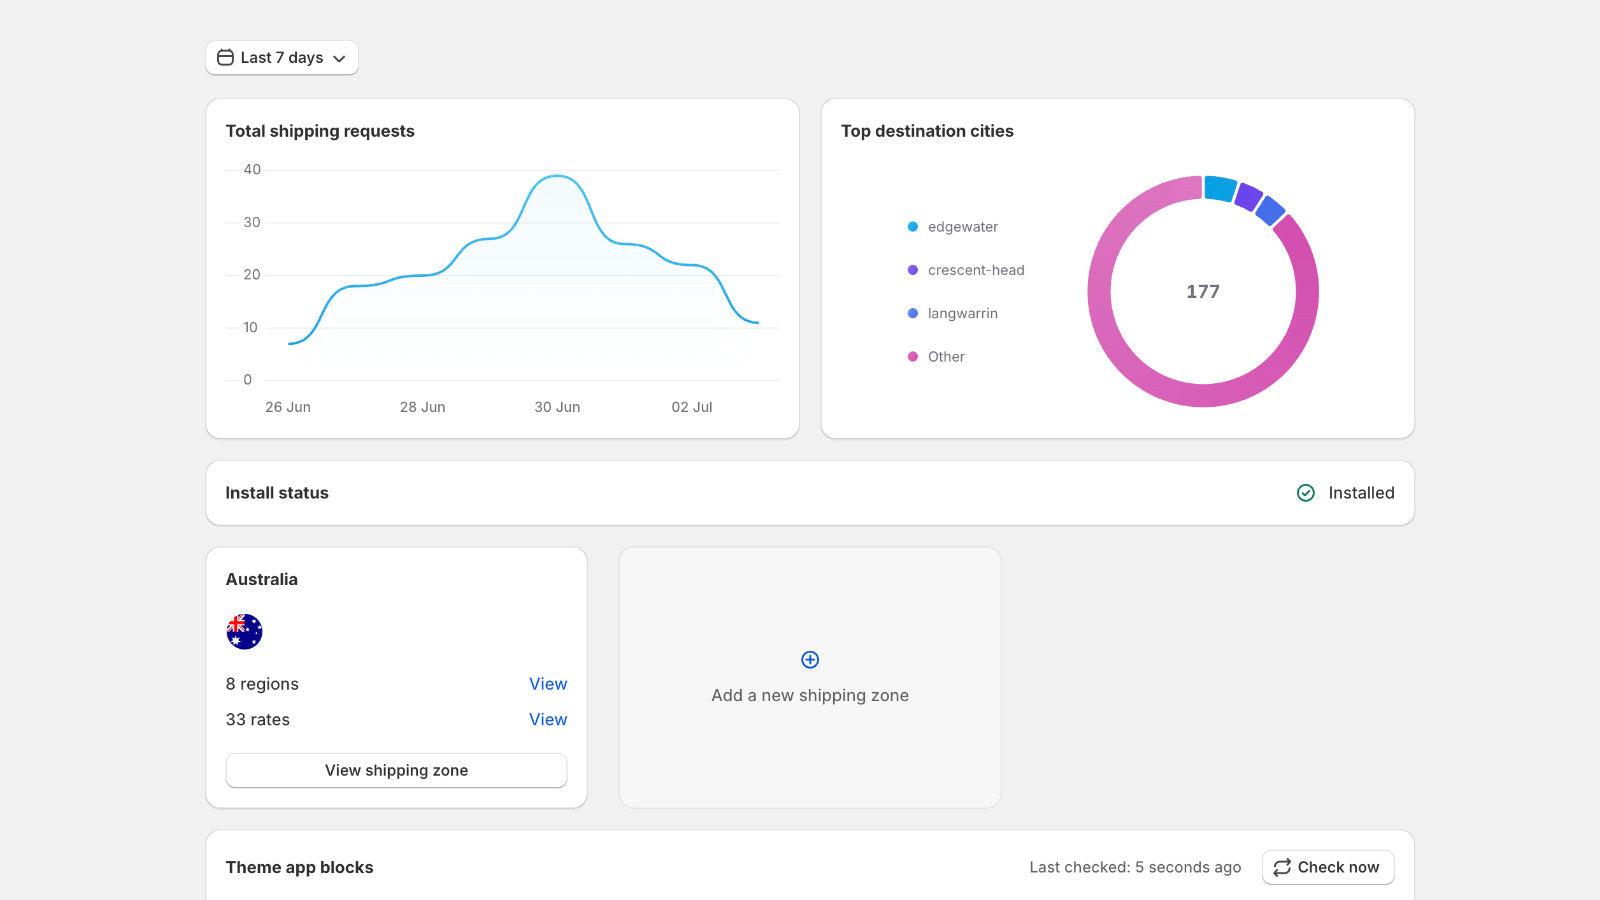The image size is (1600, 900).
Task: Click the Top destination cities heading
Action: pyautogui.click(x=927, y=131)
